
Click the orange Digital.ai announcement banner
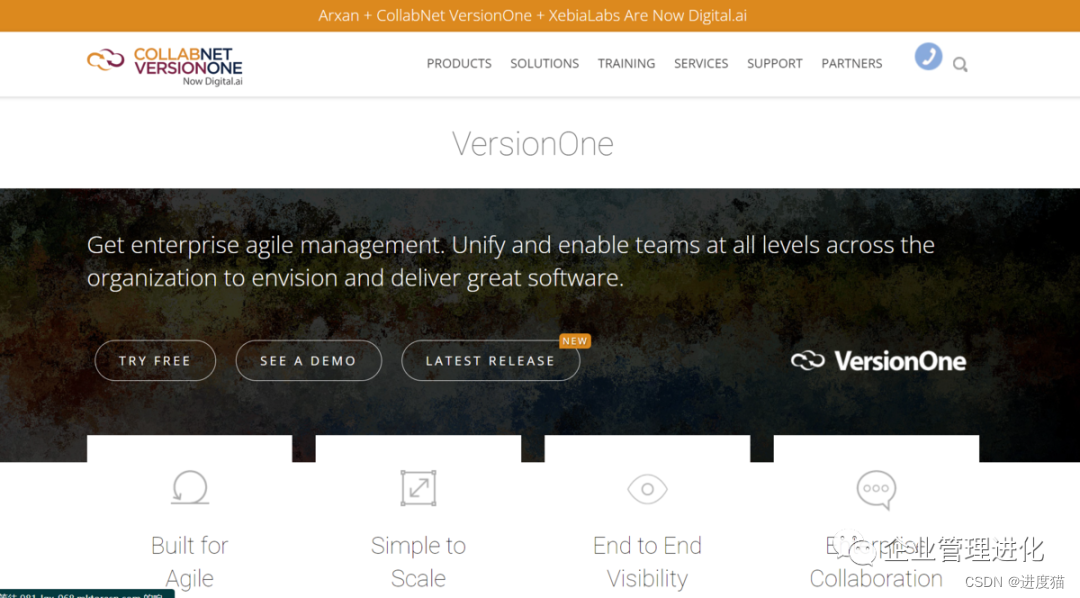(540, 15)
